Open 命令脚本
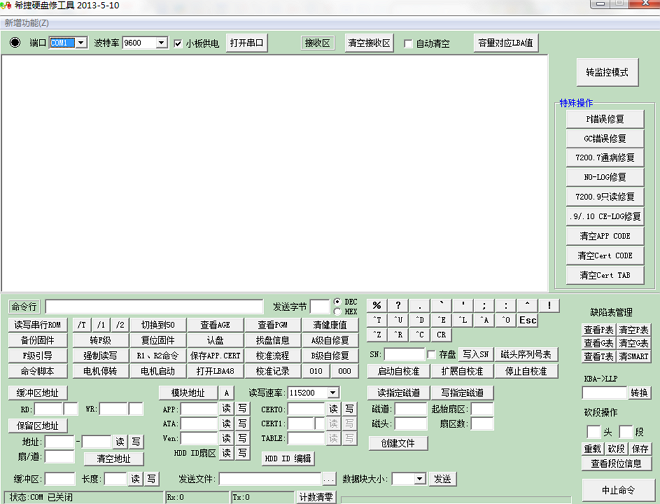The width and height of the screenshot is (660, 504). 37,371
